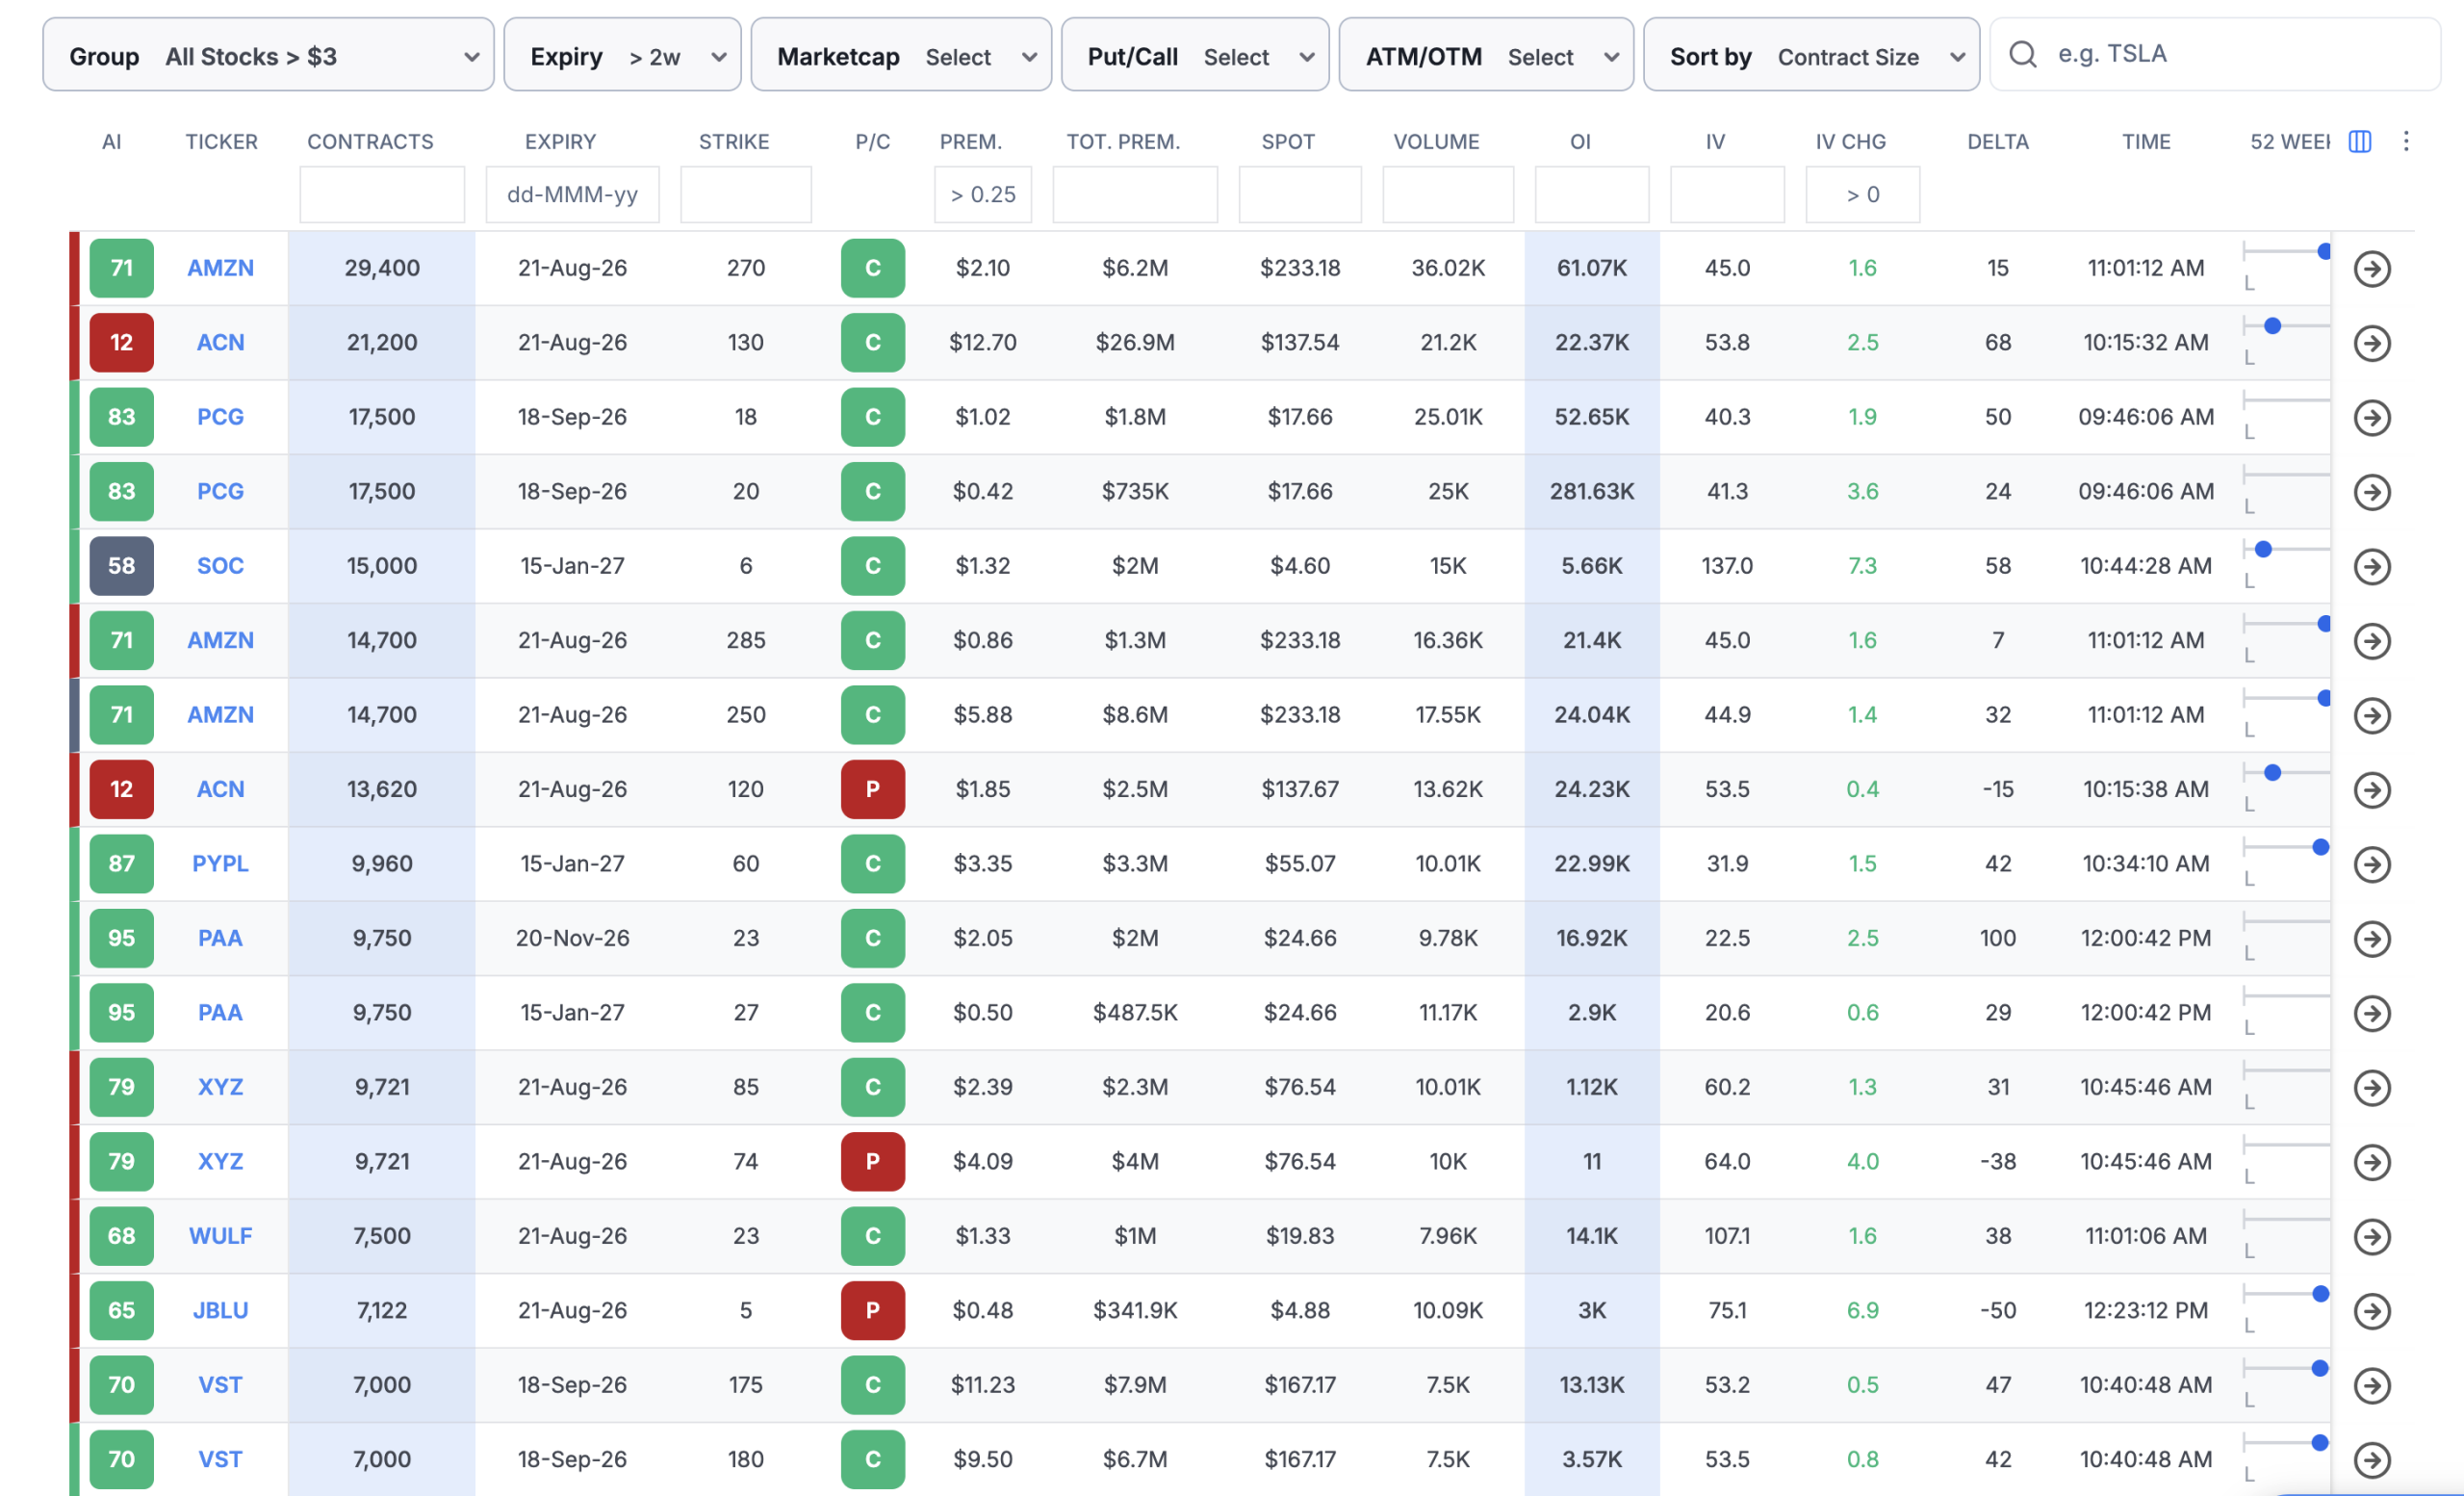The height and width of the screenshot is (1496, 2464).
Task: Click the contracts column filter field
Action: click(382, 194)
